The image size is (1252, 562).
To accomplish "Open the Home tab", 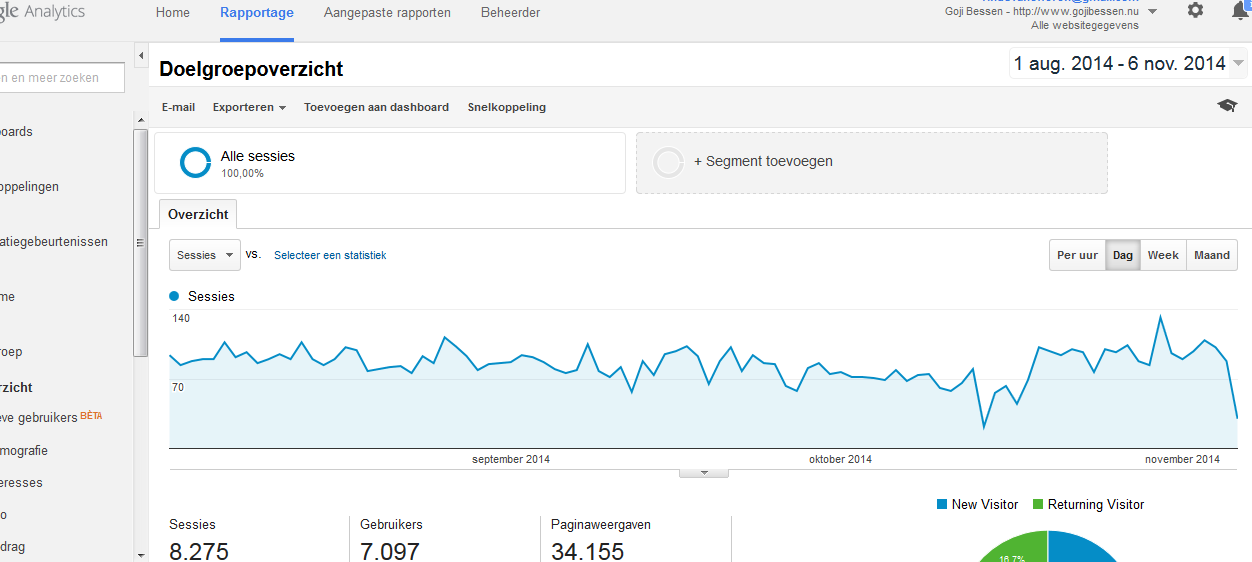I will [173, 13].
